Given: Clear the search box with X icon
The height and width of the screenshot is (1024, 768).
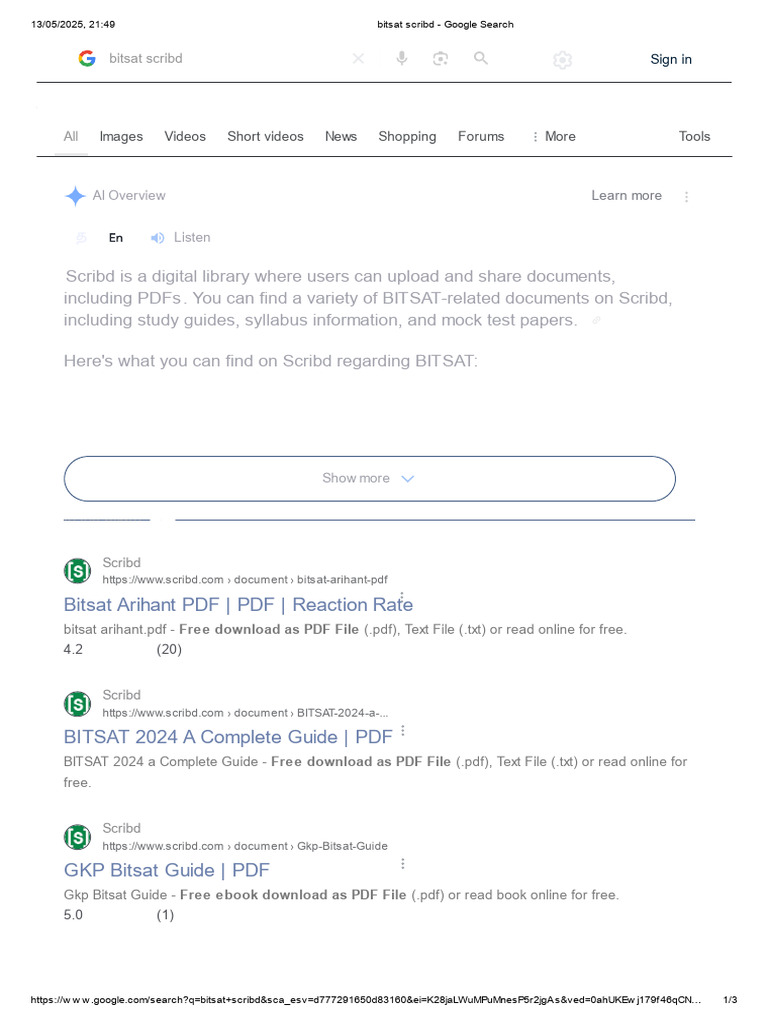Looking at the screenshot, I should pyautogui.click(x=359, y=59).
